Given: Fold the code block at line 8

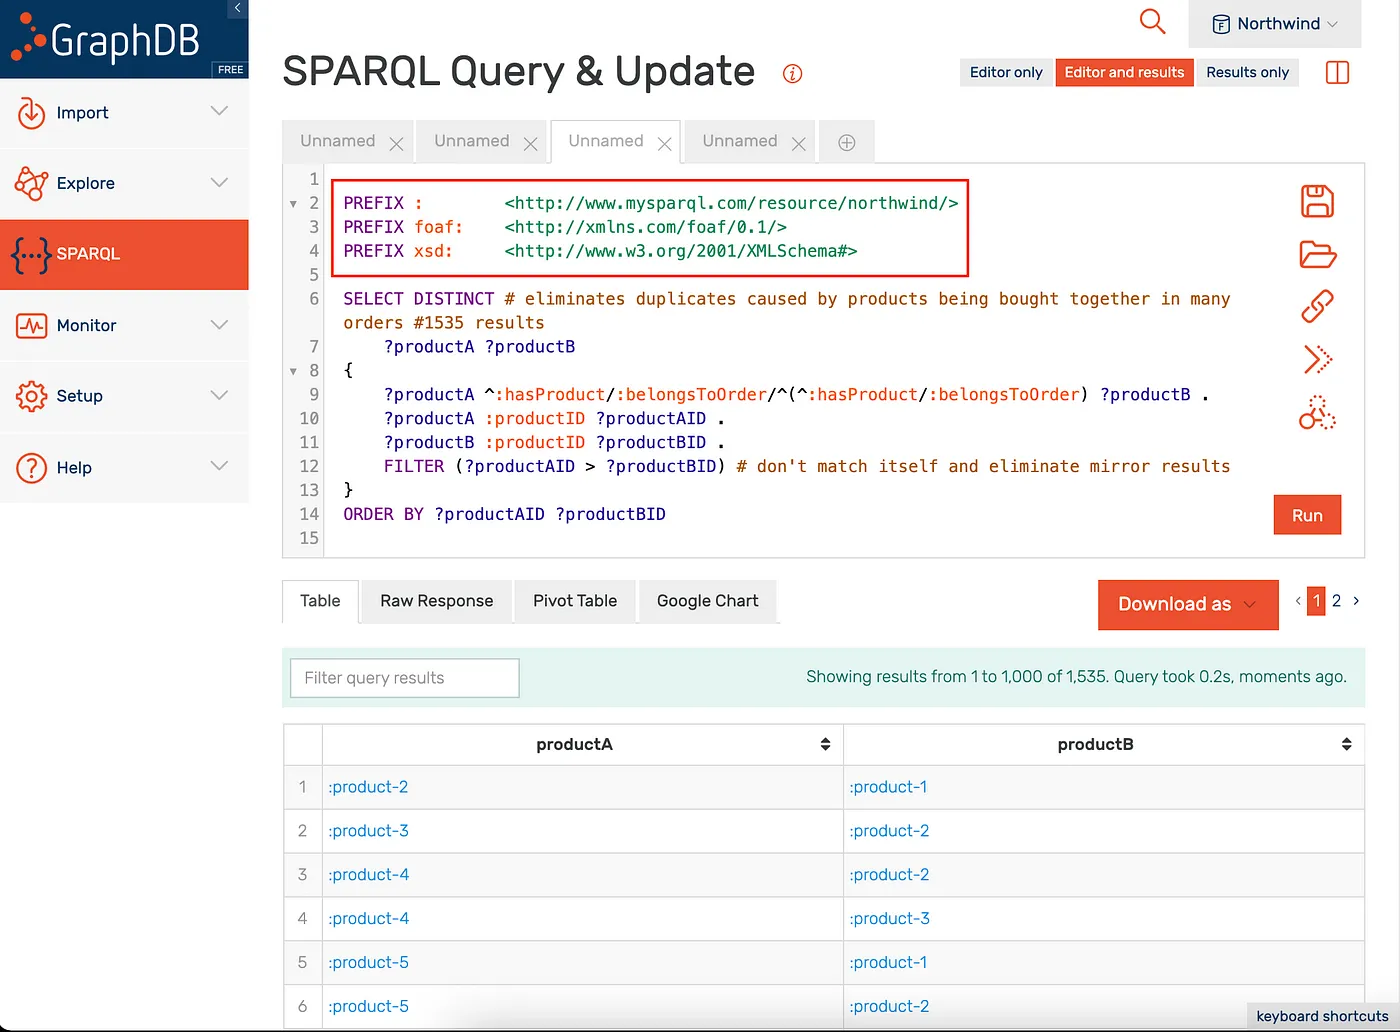Looking at the screenshot, I should pos(293,371).
